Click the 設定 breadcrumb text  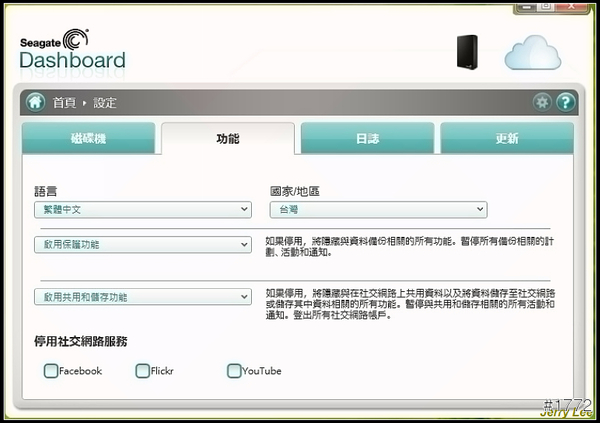105,103
